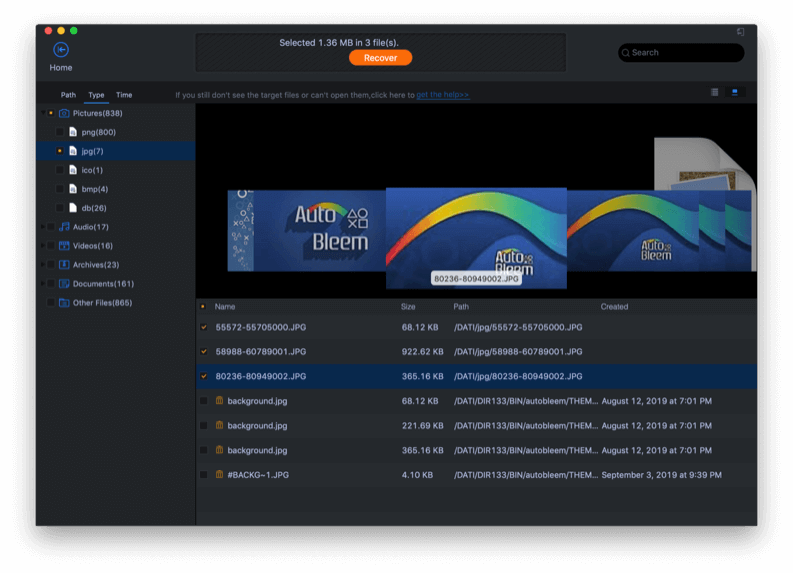Check the 221.69 KB background.jpg checkbox
793x573 pixels.
(204, 426)
